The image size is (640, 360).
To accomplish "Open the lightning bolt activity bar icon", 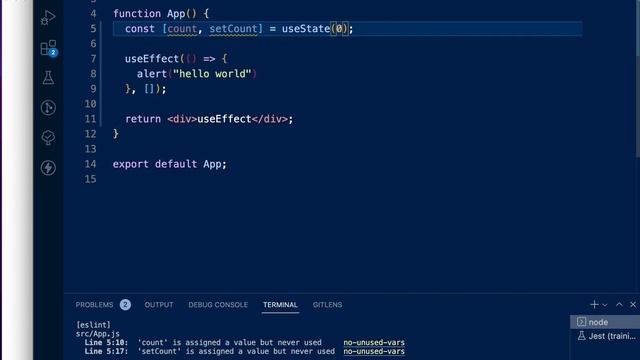I will pos(48,168).
